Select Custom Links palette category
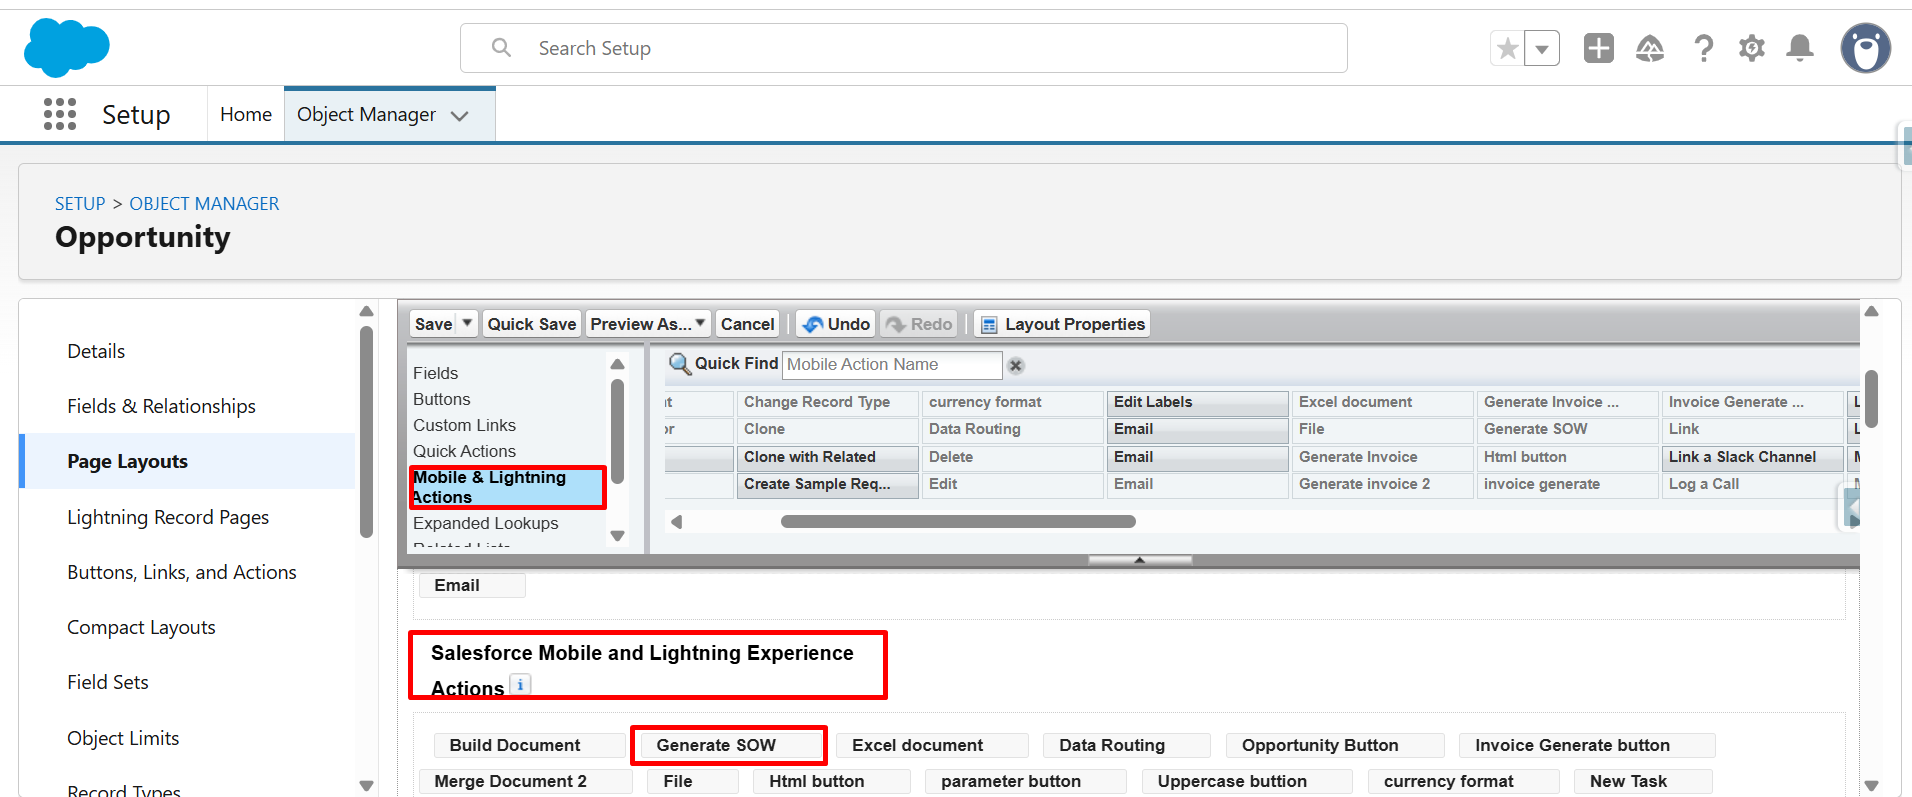The width and height of the screenshot is (1912, 797). click(465, 425)
